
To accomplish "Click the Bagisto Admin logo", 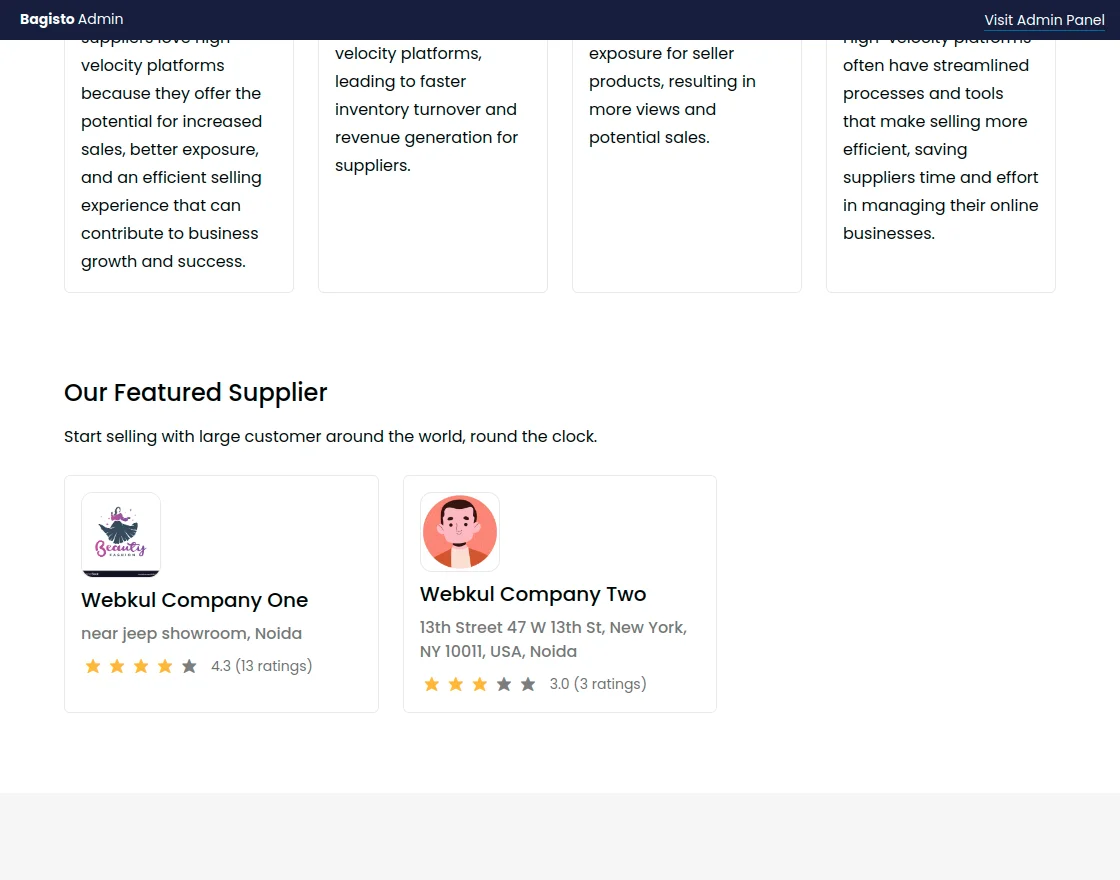I will click(70, 18).
